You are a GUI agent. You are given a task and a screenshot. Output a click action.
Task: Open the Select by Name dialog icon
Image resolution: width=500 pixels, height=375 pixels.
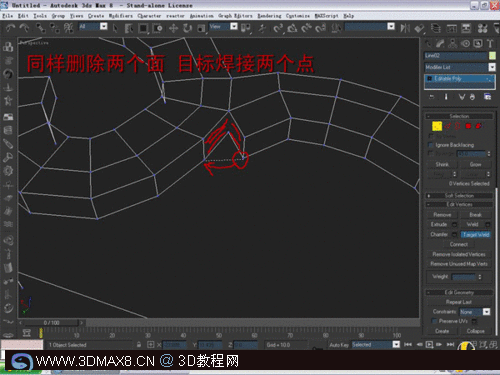[x=129, y=28]
